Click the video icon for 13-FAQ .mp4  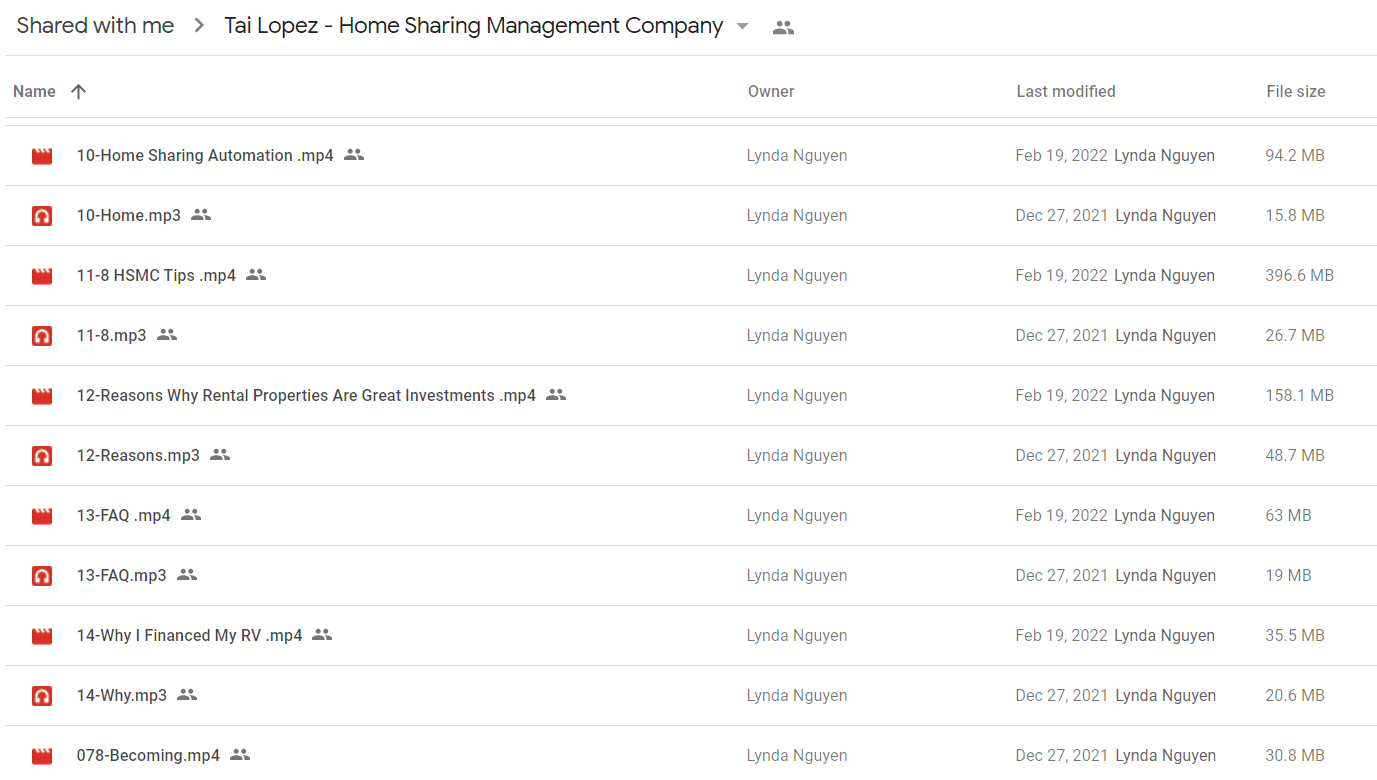tap(42, 516)
